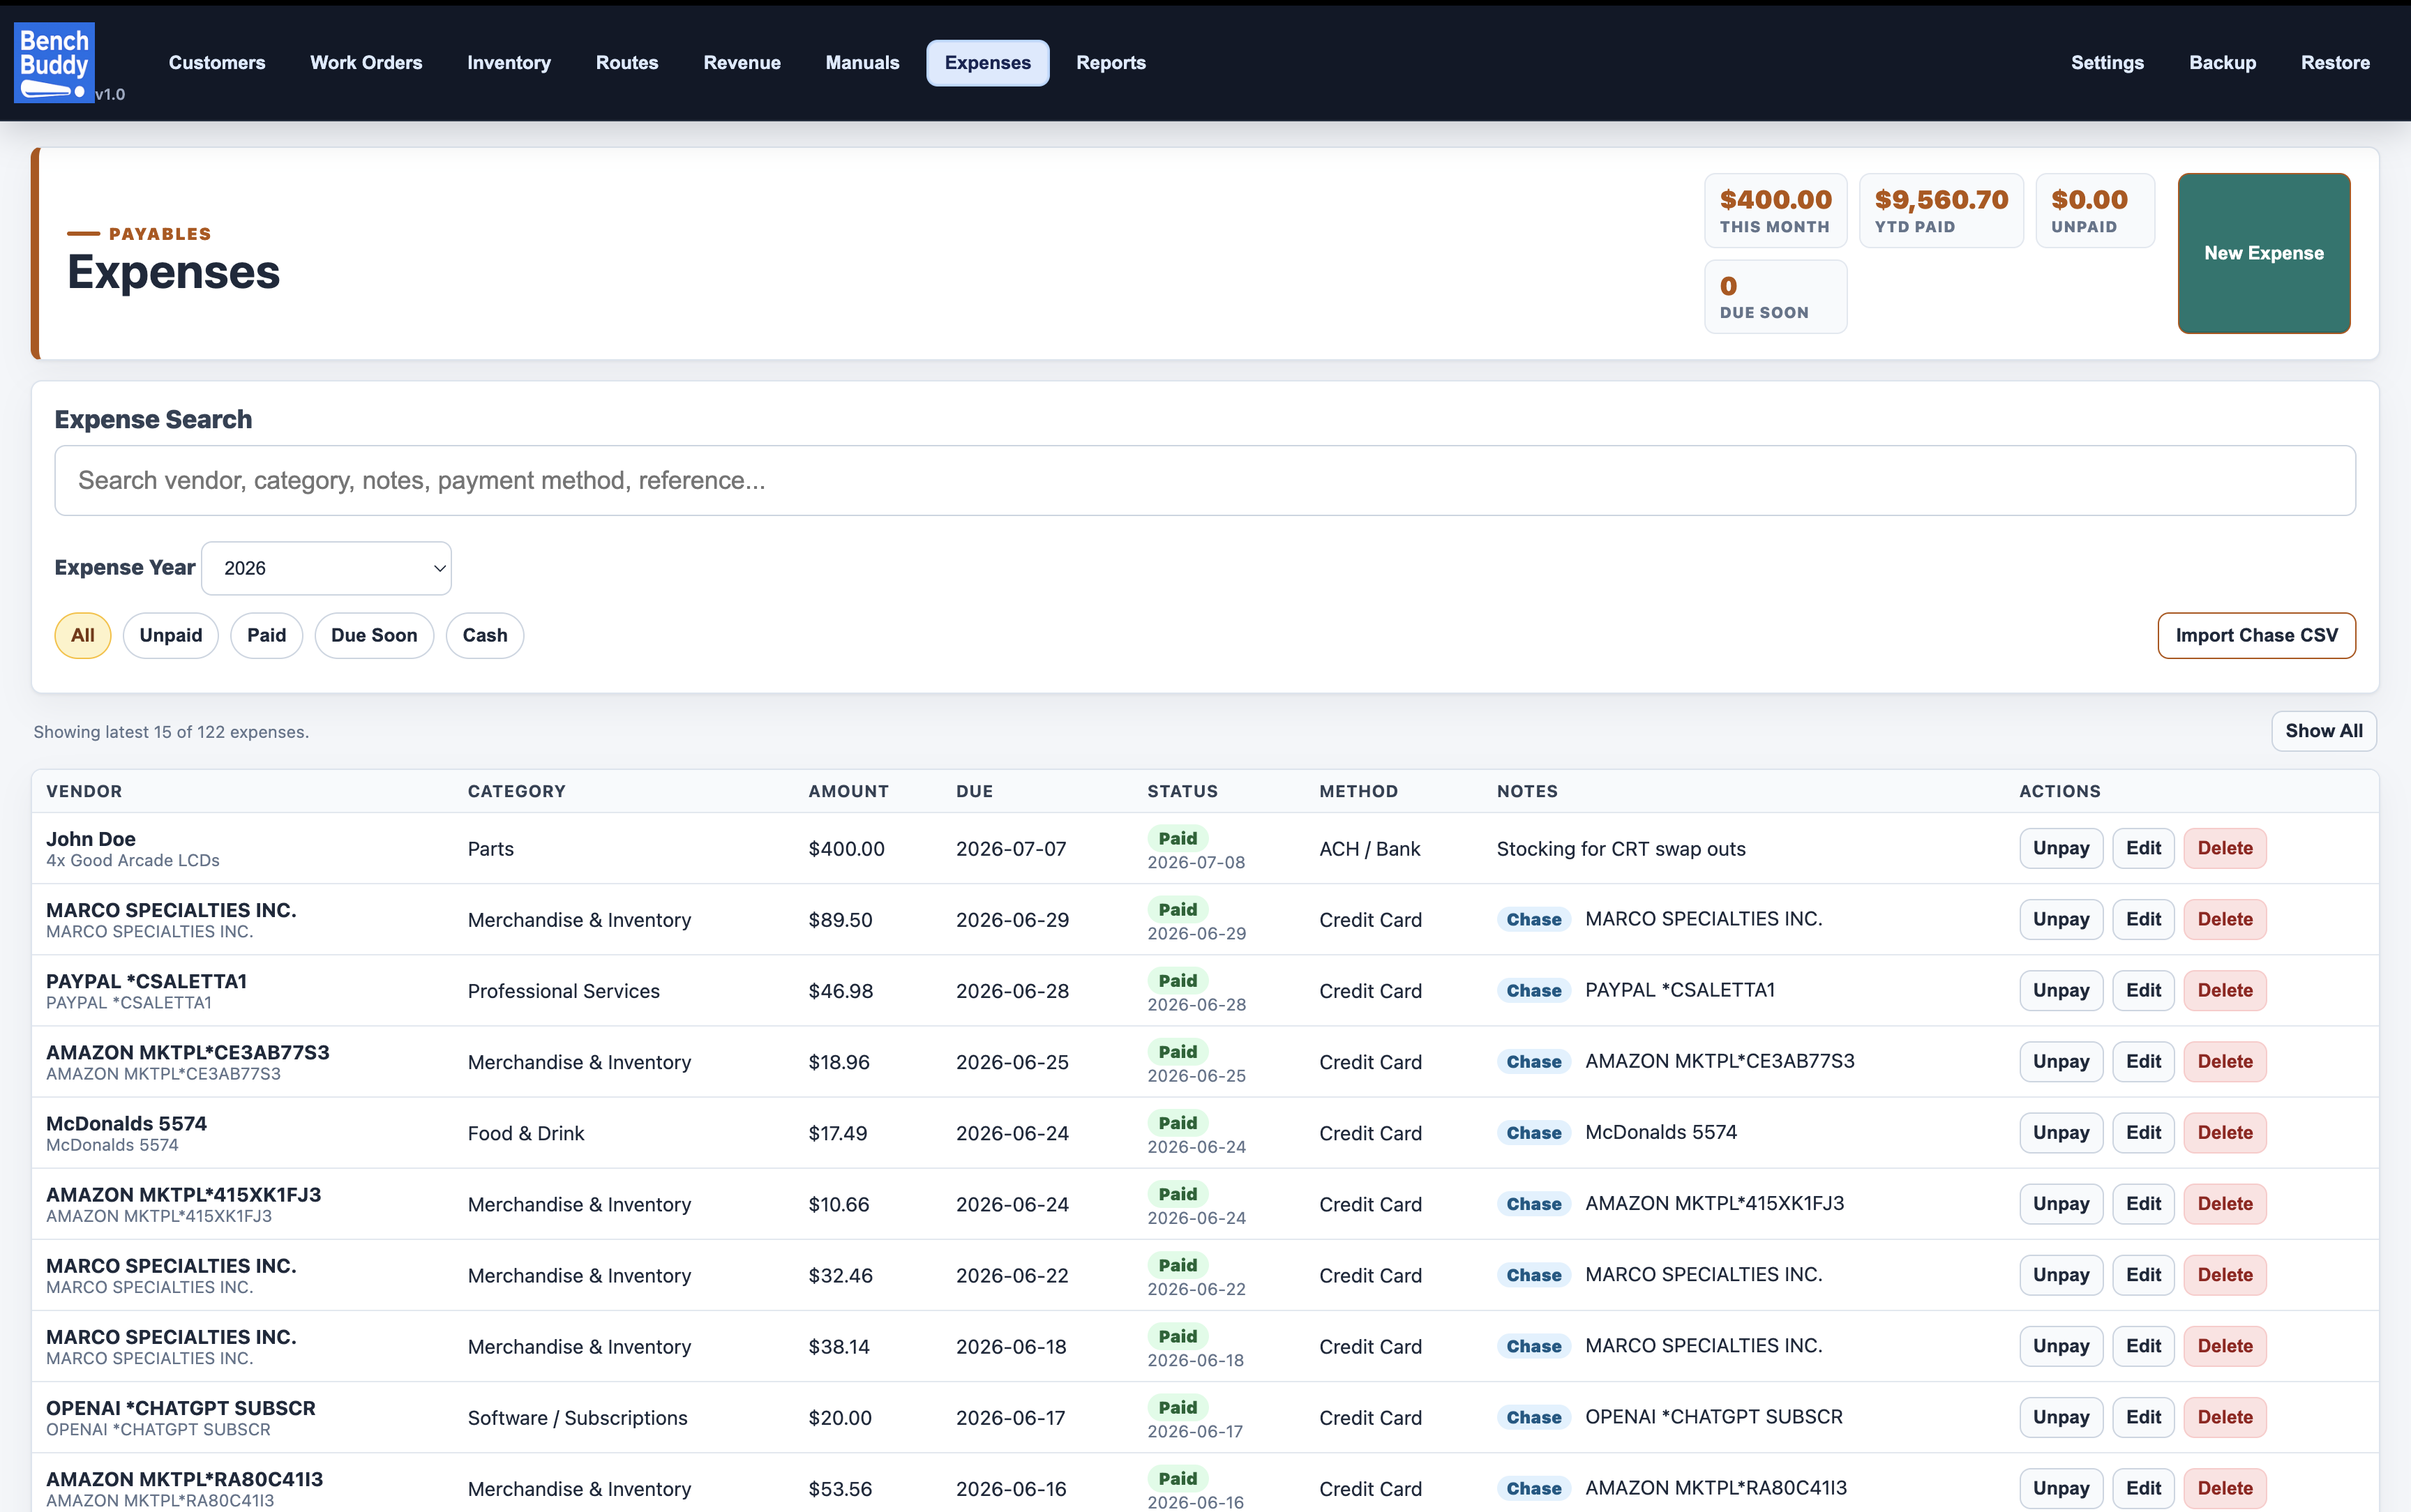Click the Due column header
Viewport: 2411px width, 1512px height.
(974, 791)
